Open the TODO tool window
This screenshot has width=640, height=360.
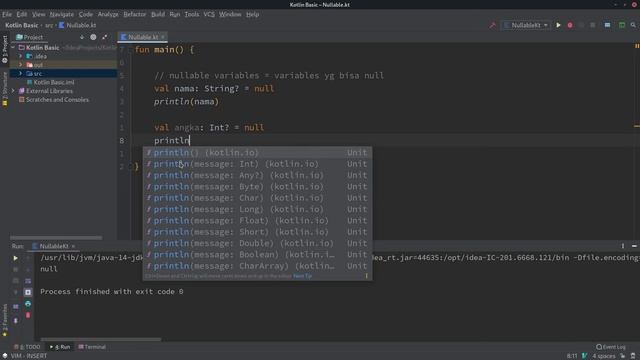27,347
